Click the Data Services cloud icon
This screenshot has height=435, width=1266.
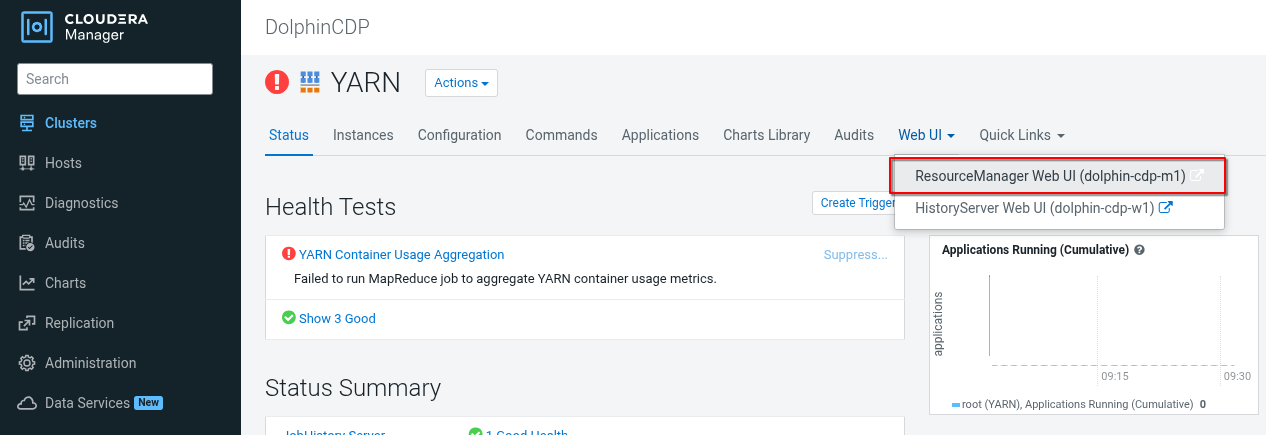pyautogui.click(x=27, y=403)
